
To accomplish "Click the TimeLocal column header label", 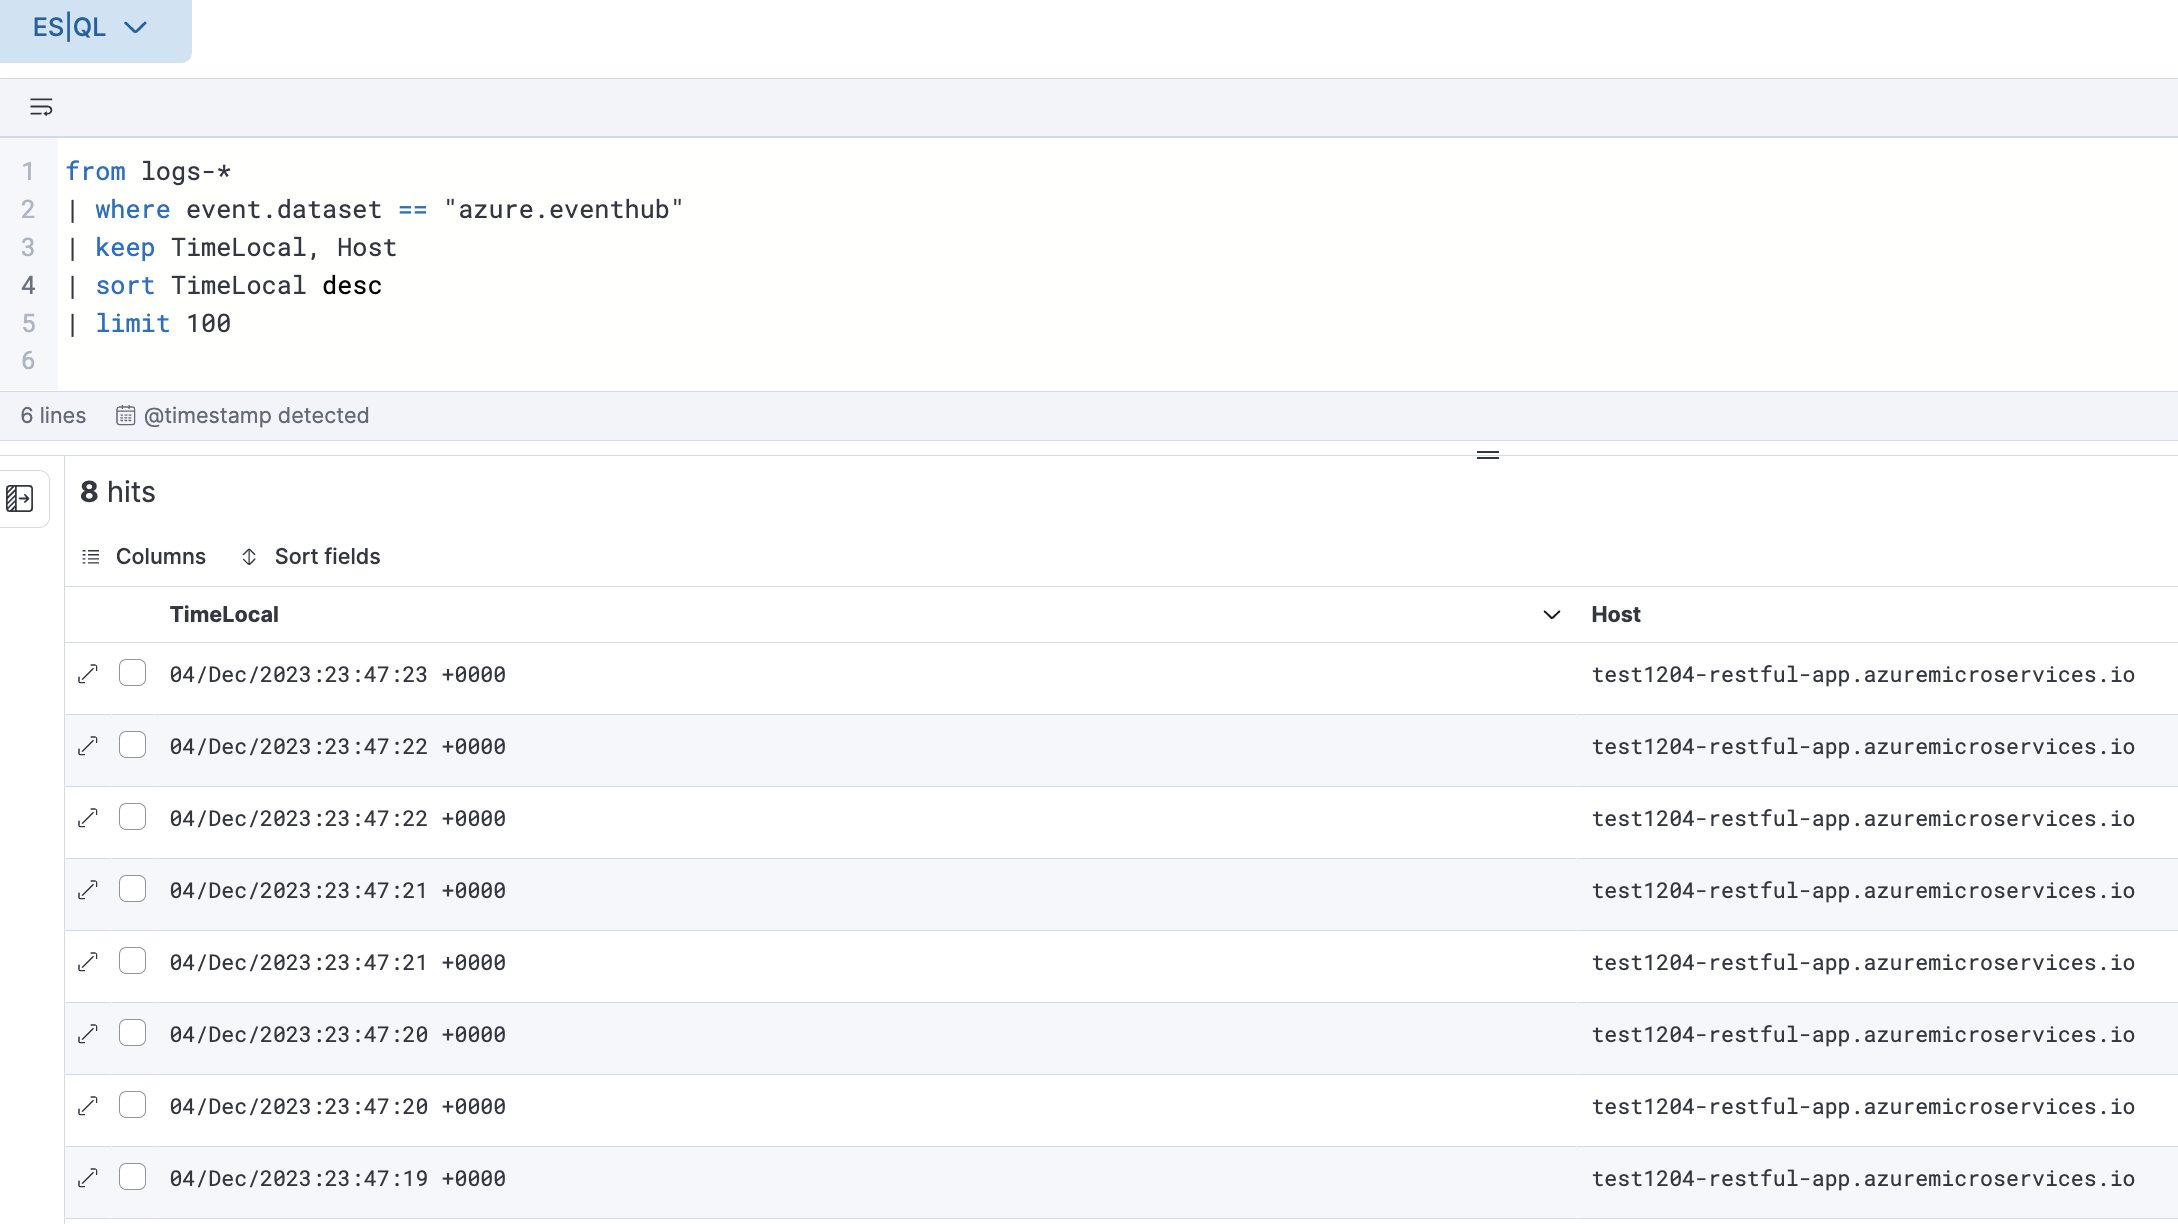I will (224, 615).
